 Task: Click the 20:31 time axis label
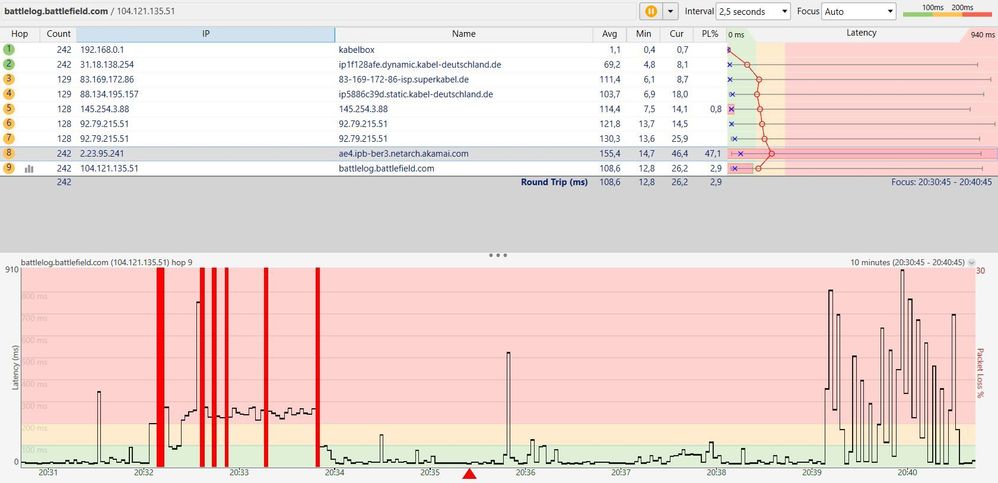point(48,472)
